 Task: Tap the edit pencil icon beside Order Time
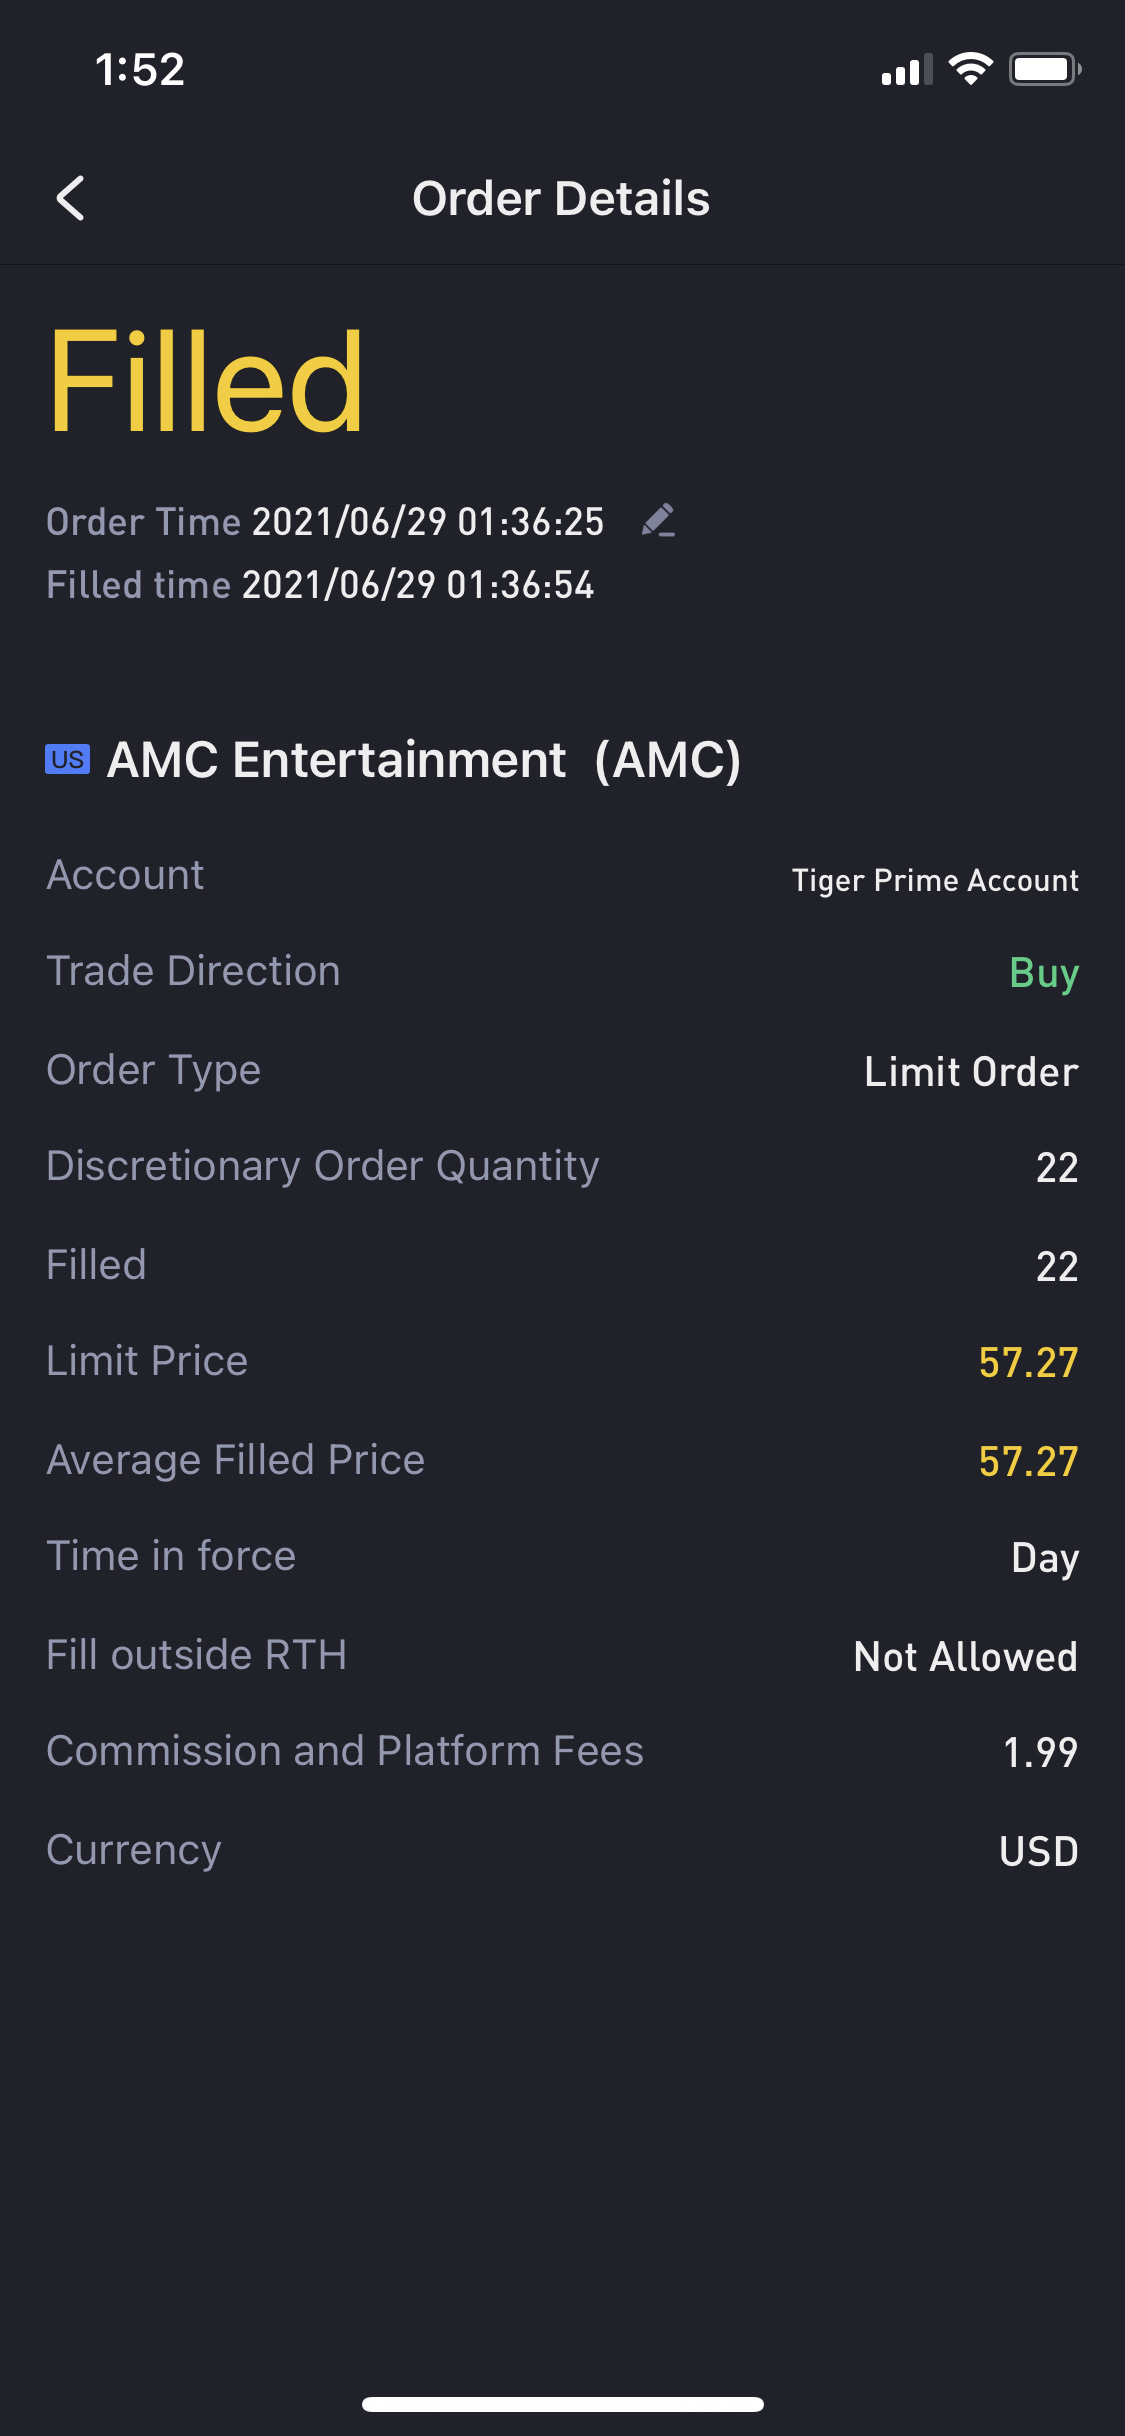point(658,521)
